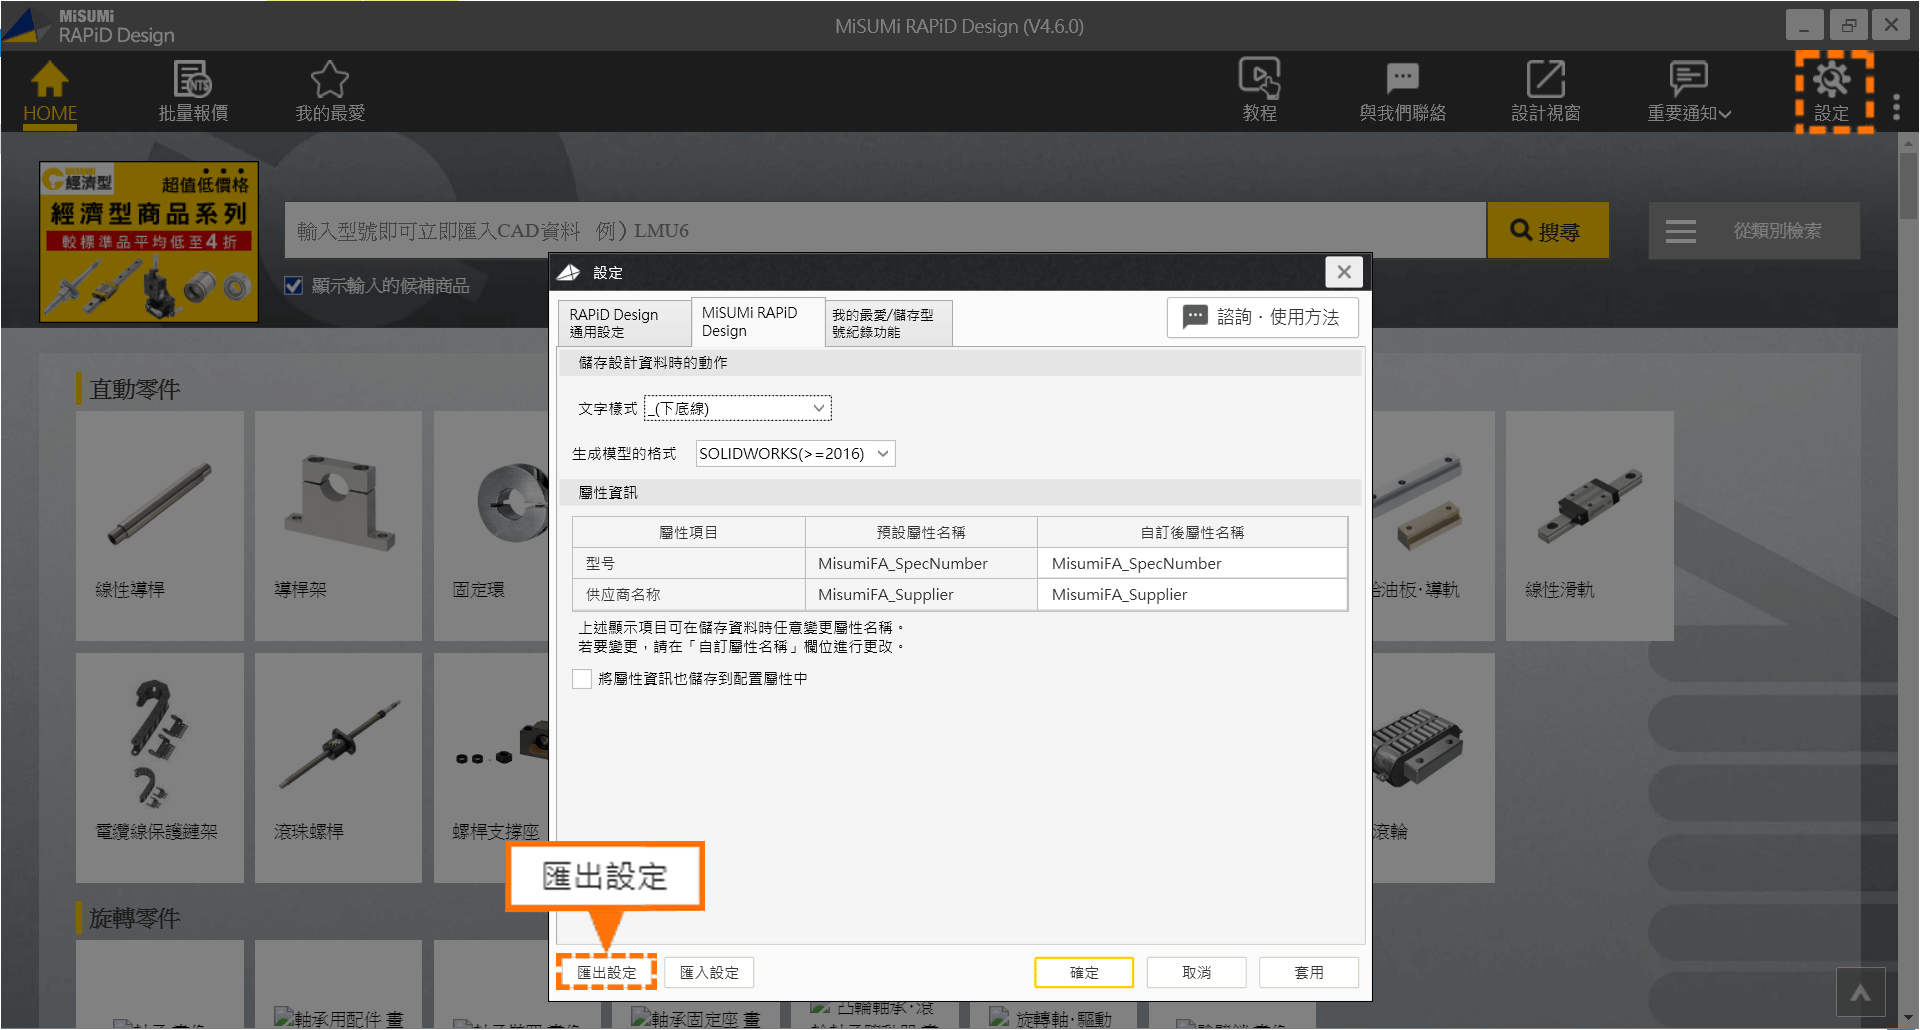1920x1030 pixels.
Task: Open the 文字樣式 underline dropdown
Action: click(x=737, y=408)
